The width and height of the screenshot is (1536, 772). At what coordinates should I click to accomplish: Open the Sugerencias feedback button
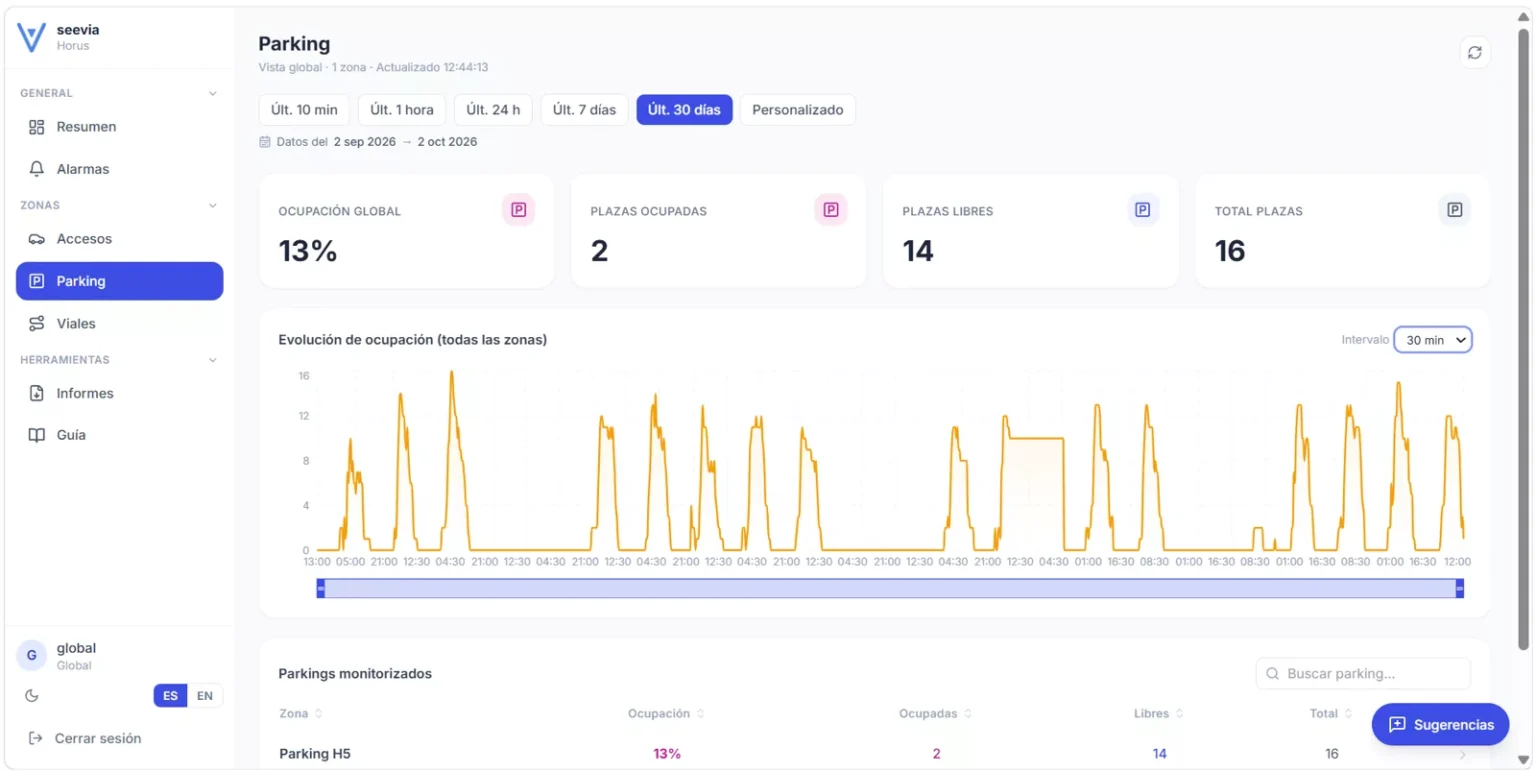(1440, 724)
